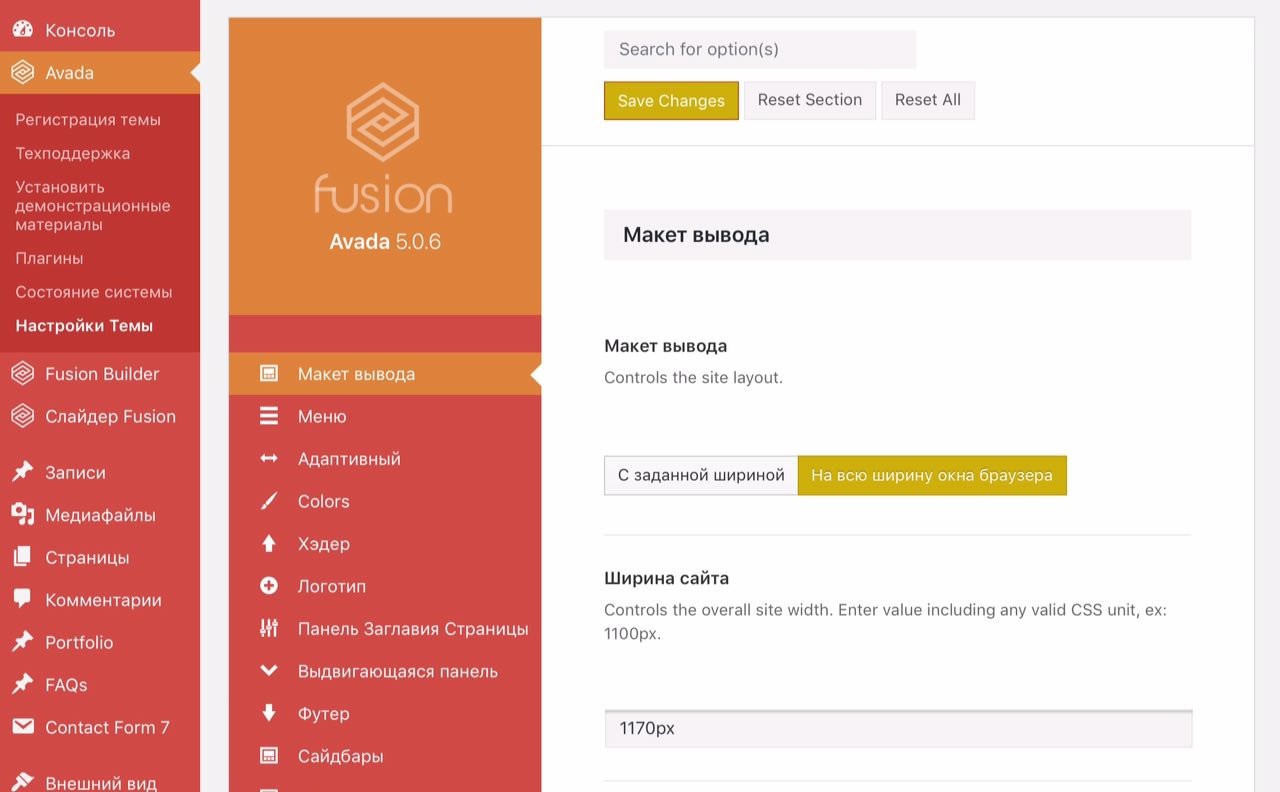Open the Футер options tab
1280x792 pixels.
(x=385, y=714)
